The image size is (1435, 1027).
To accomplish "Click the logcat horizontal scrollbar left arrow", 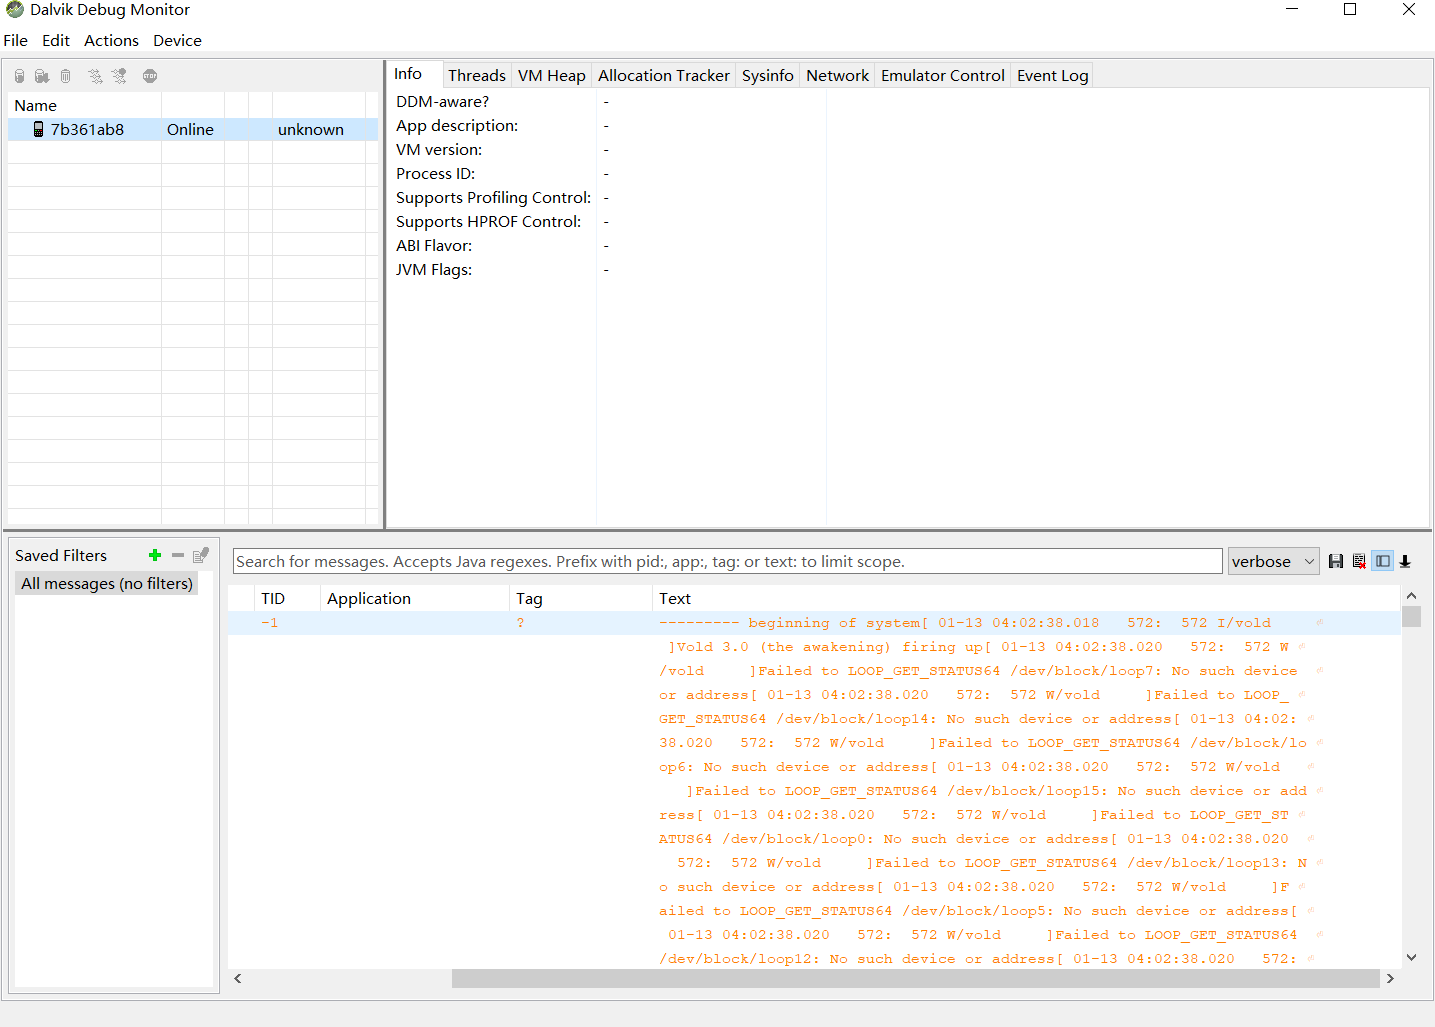I will pos(238,978).
